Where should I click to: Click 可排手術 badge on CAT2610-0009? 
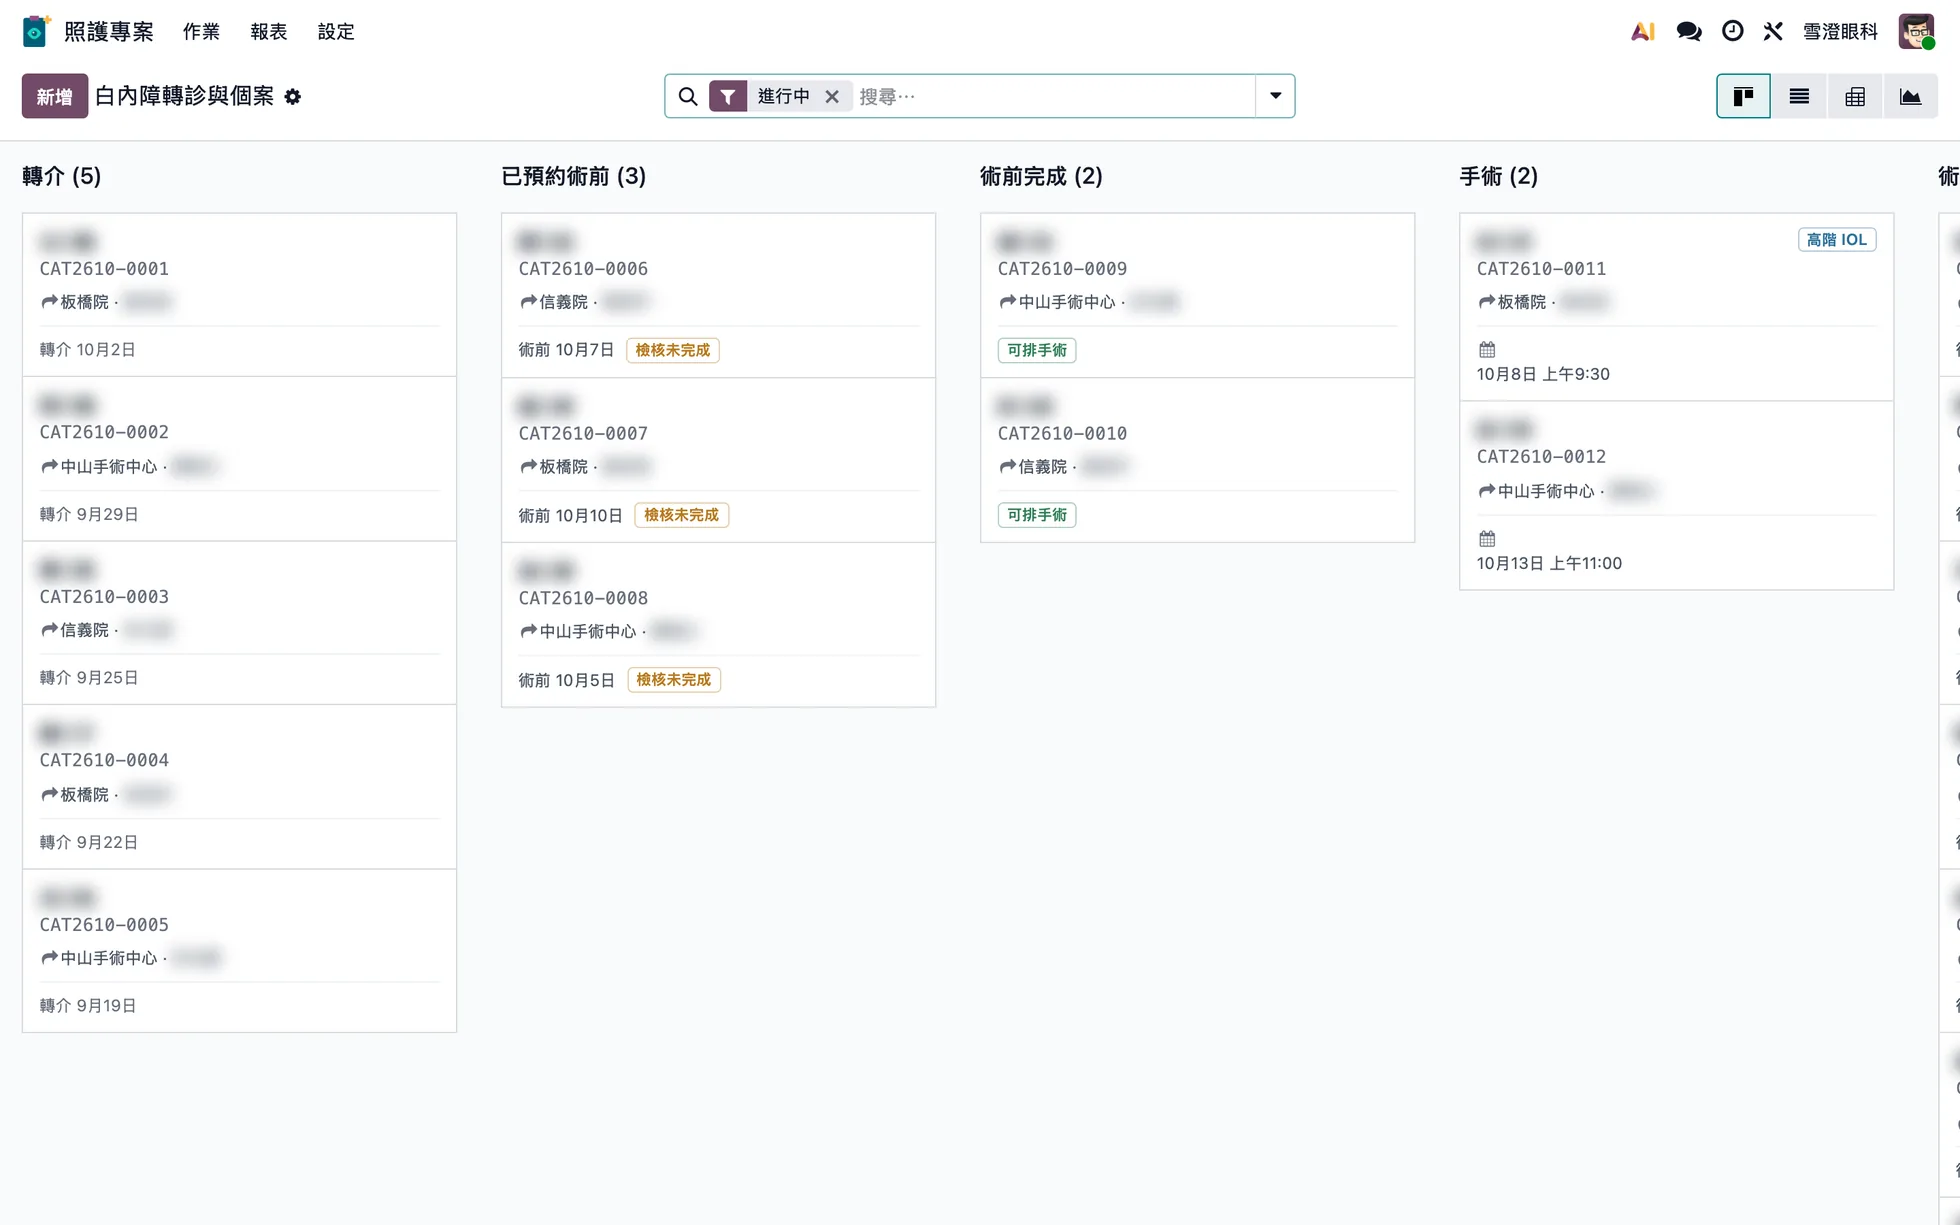(1037, 350)
